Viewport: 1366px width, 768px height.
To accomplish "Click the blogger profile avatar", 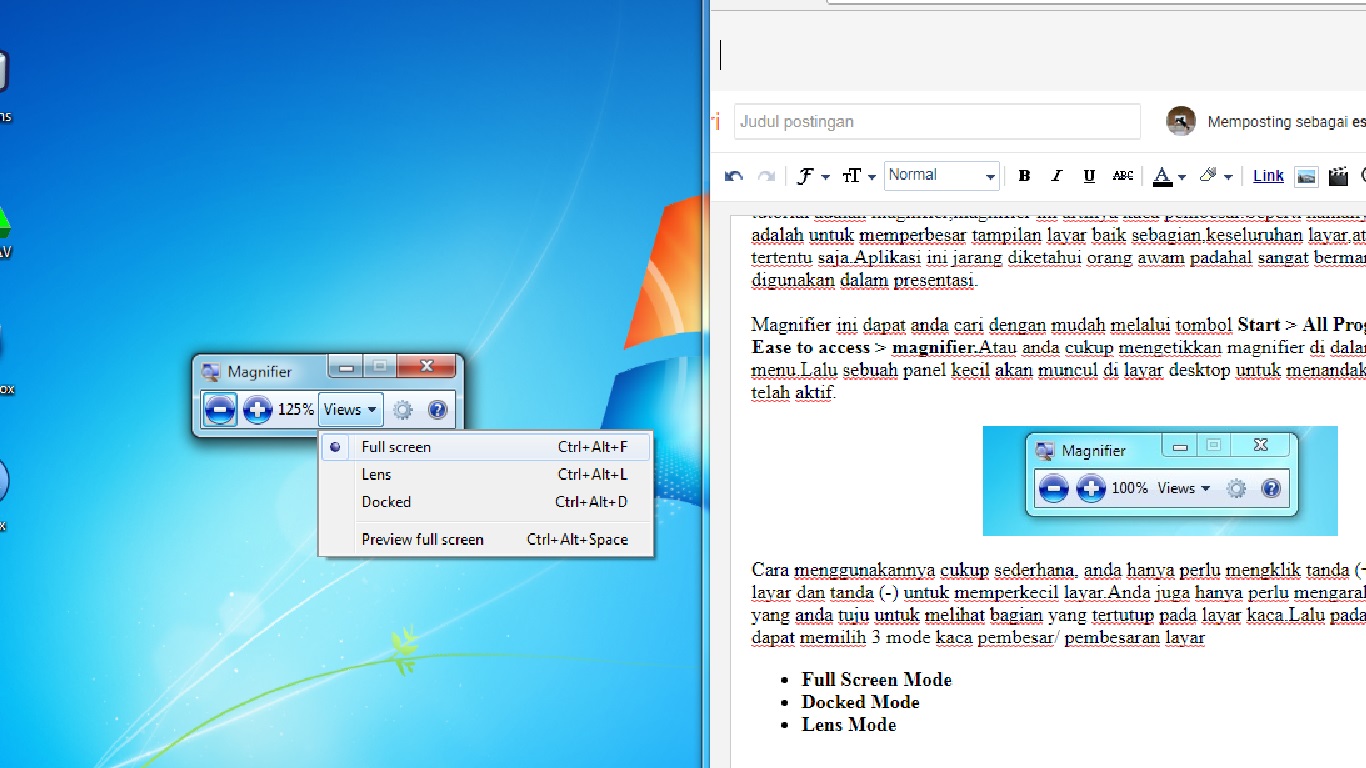I will click(x=1181, y=121).
